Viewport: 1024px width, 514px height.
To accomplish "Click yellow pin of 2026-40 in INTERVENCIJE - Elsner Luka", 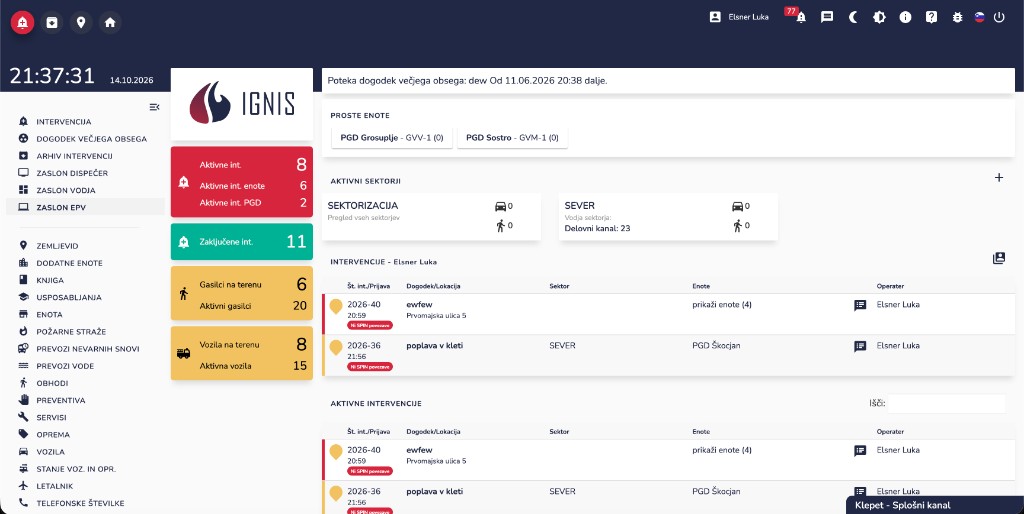I will [x=336, y=306].
